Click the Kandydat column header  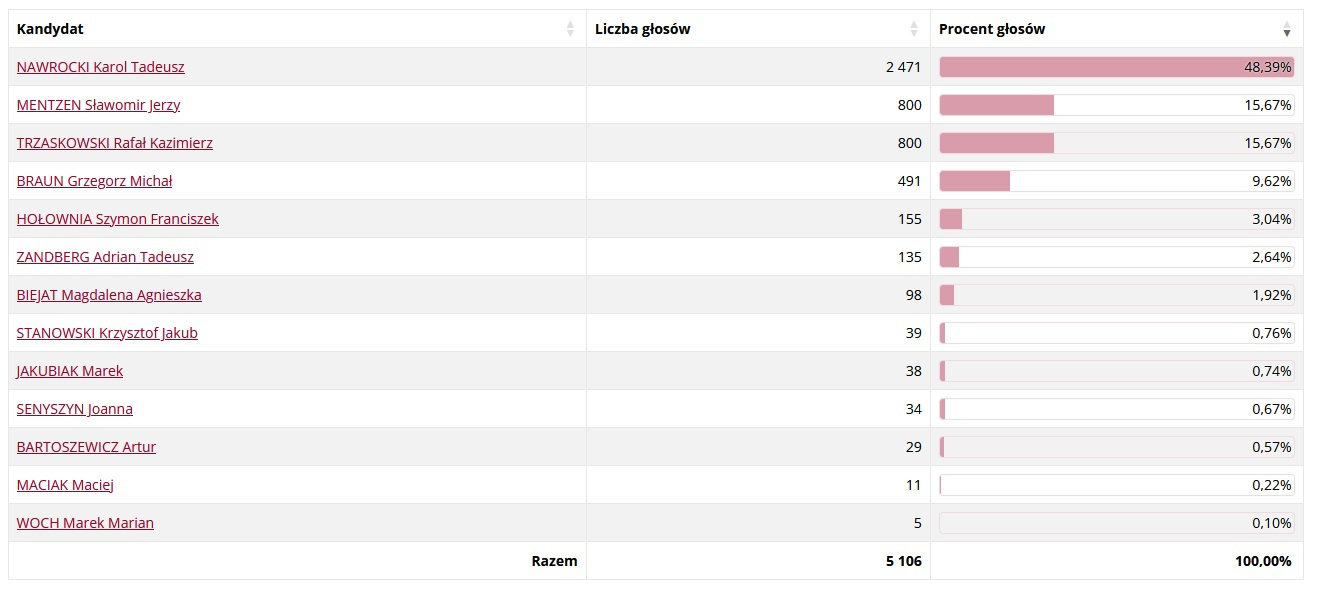click(x=298, y=29)
